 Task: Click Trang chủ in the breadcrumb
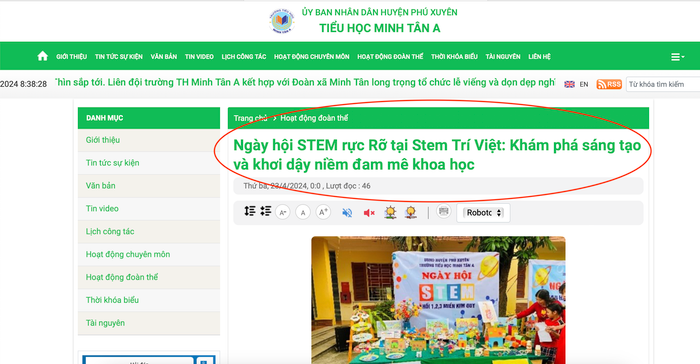point(250,118)
